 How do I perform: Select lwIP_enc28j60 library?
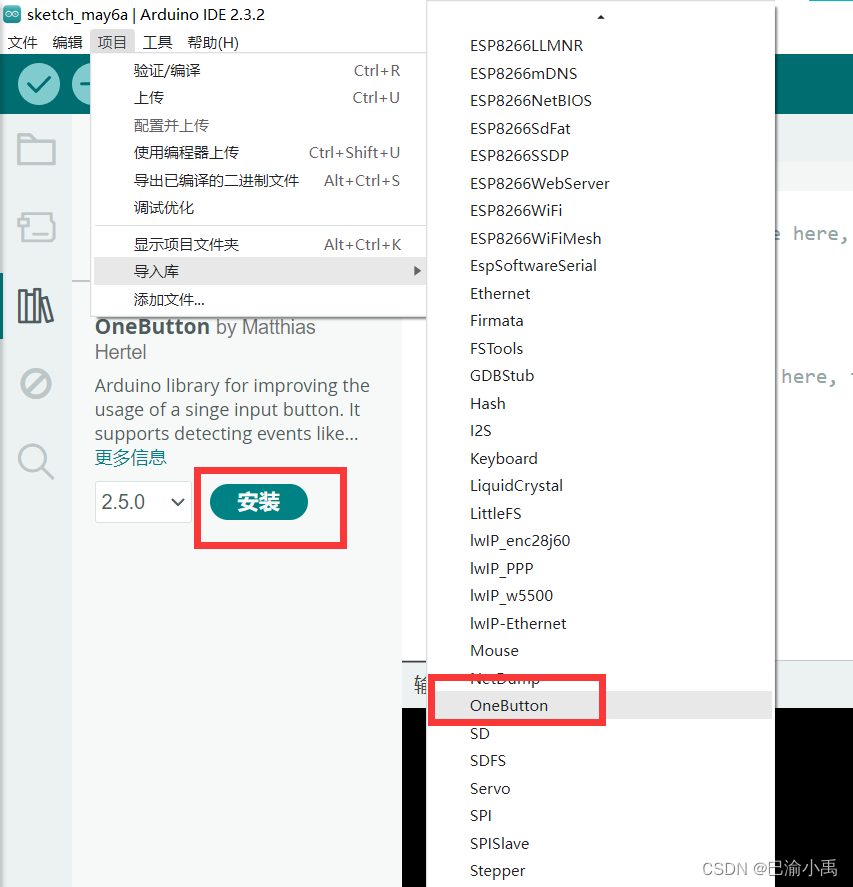tap(601, 541)
